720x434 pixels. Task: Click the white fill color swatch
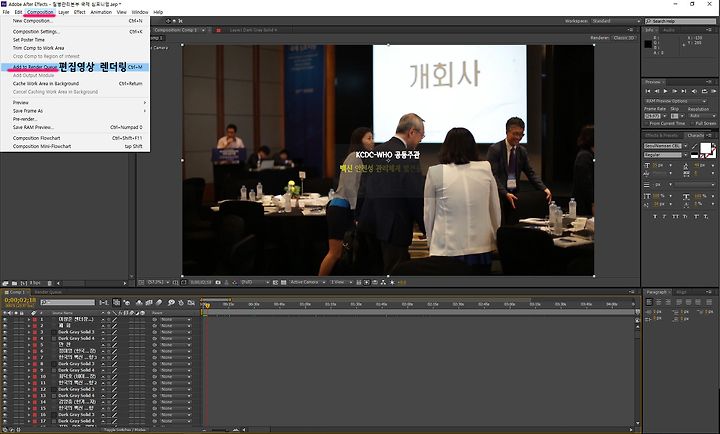click(705, 148)
